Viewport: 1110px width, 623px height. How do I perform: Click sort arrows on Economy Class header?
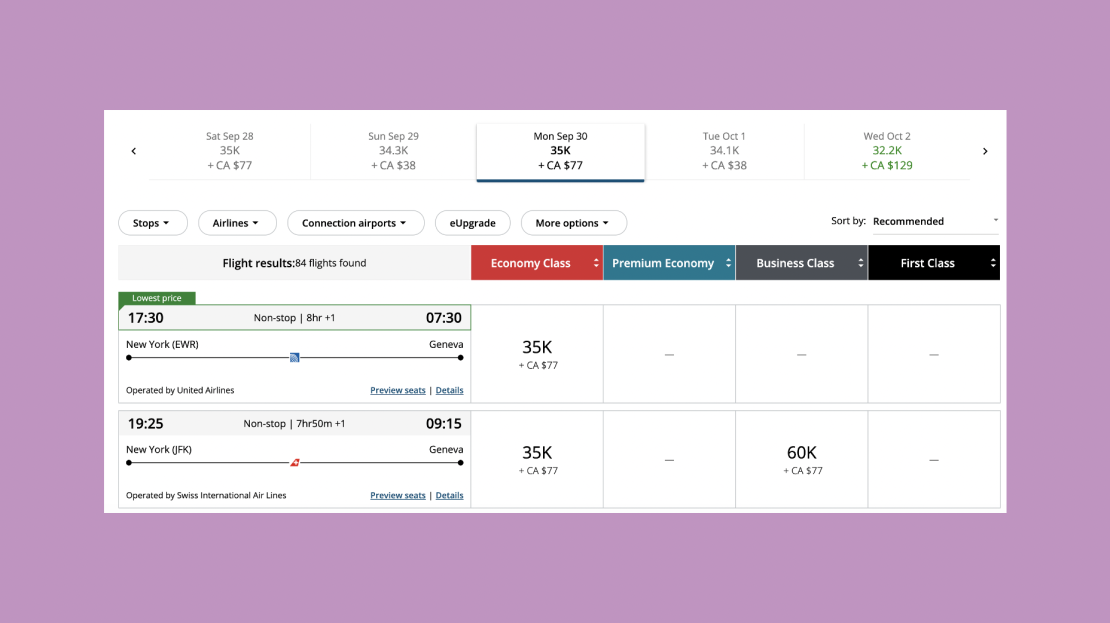pos(596,263)
